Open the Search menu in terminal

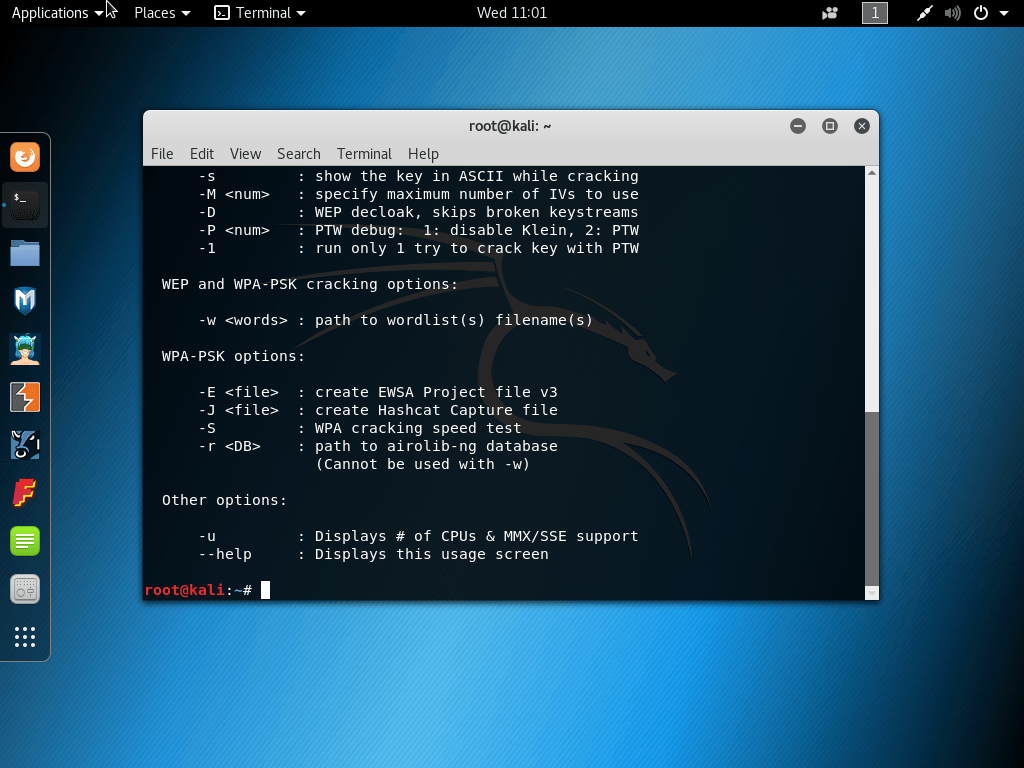[298, 153]
